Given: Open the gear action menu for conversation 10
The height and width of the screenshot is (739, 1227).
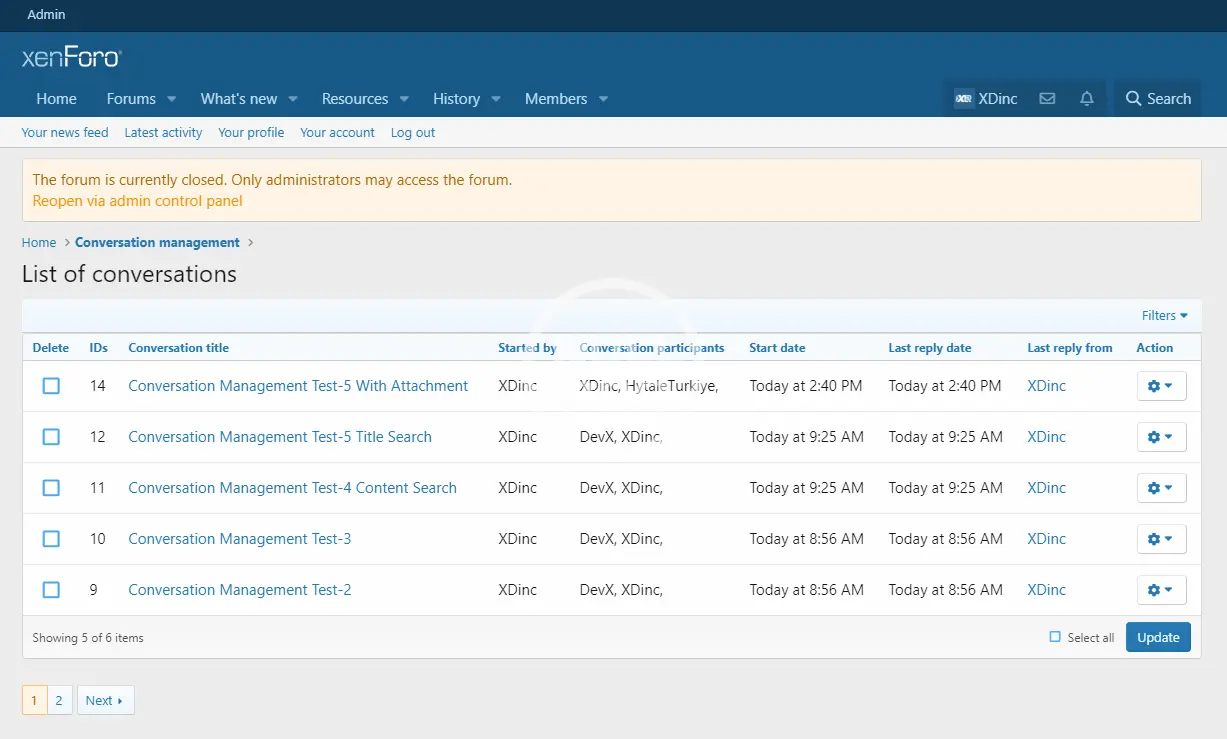Looking at the screenshot, I should tap(1161, 539).
